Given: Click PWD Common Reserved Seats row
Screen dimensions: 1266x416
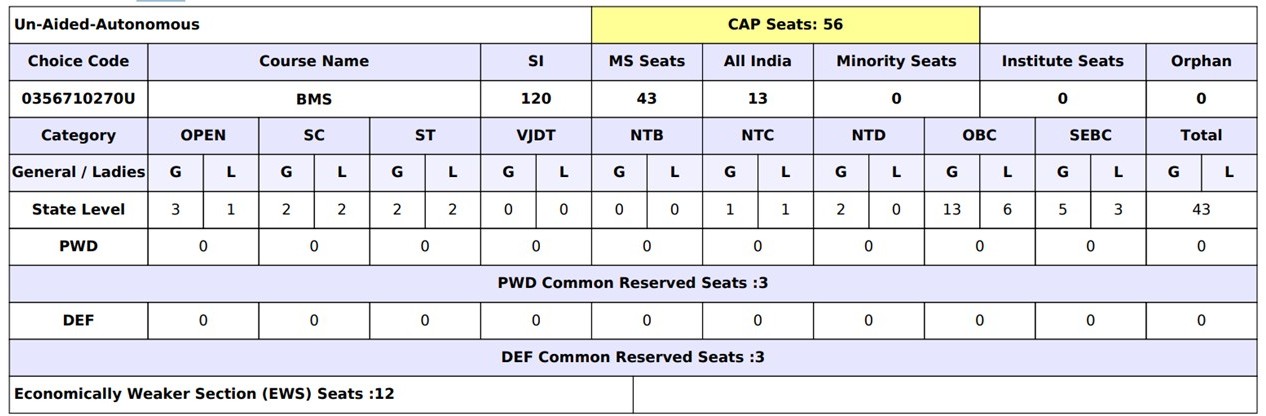Looking at the screenshot, I should tap(632, 283).
